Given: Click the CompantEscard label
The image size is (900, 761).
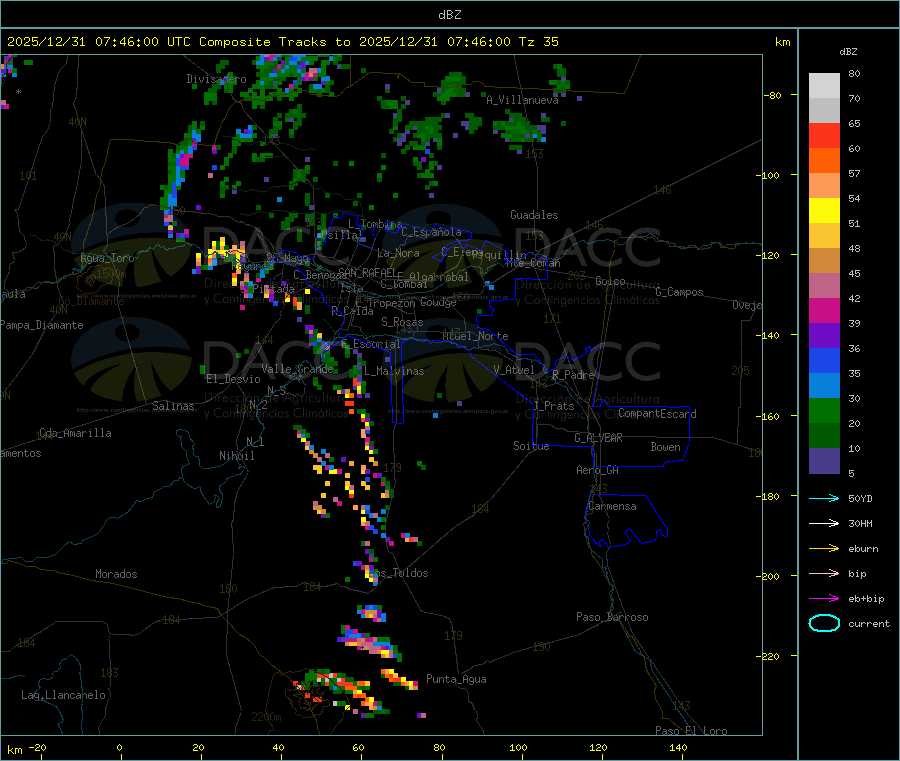Looking at the screenshot, I should coord(657,414).
